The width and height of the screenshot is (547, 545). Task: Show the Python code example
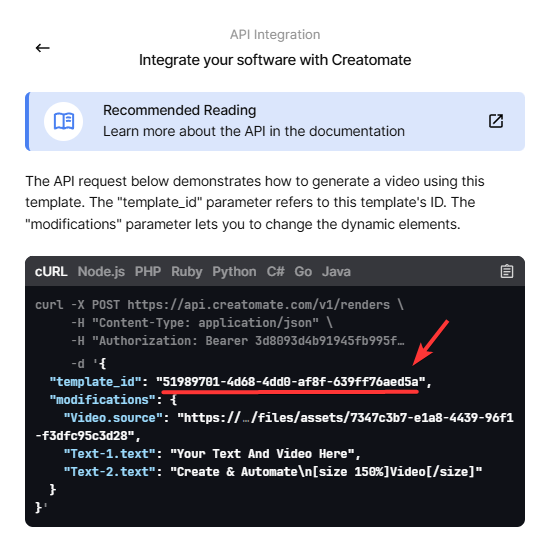234,271
